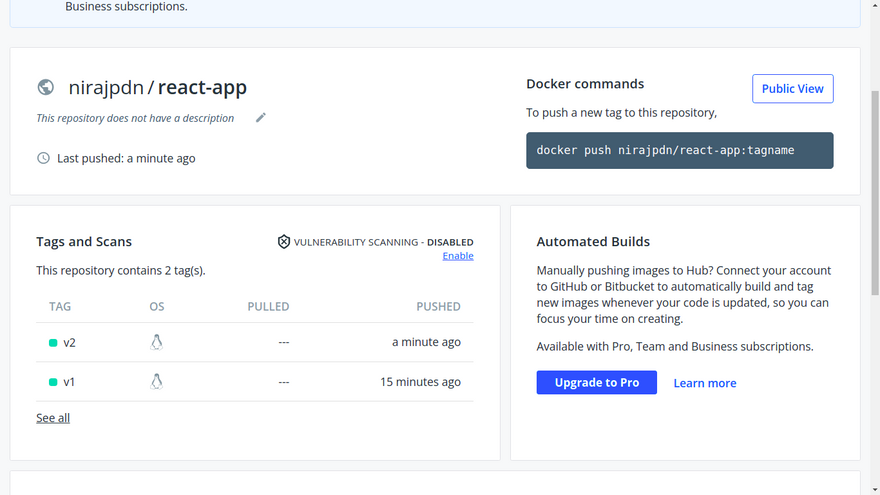The width and height of the screenshot is (880, 495).
Task: Enable vulnerability scanning via the Enable link
Action: pos(458,256)
